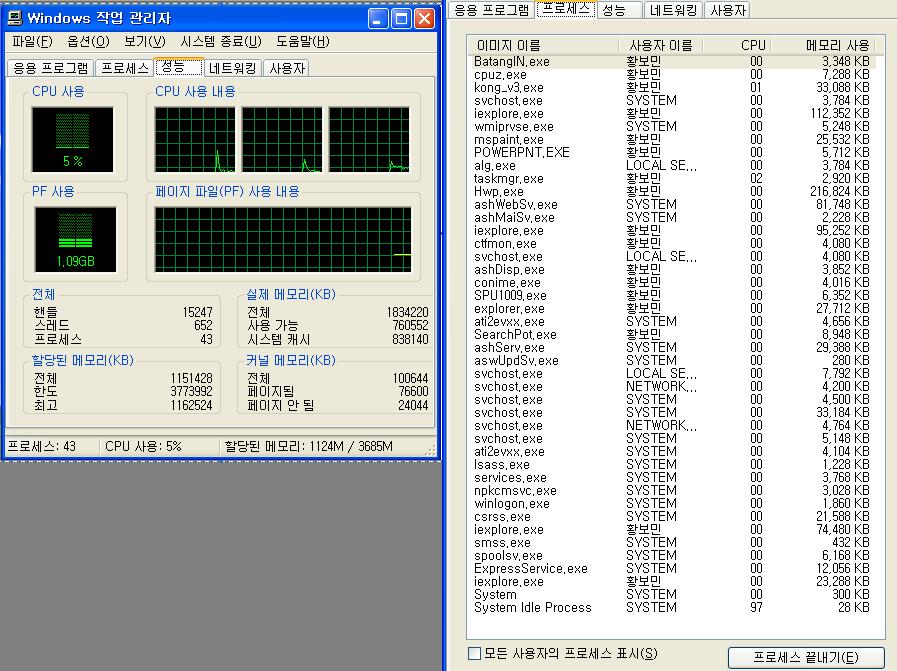Screen dimensions: 897x671
Task: Select mspaint.exe process row
Action: (x=673, y=140)
